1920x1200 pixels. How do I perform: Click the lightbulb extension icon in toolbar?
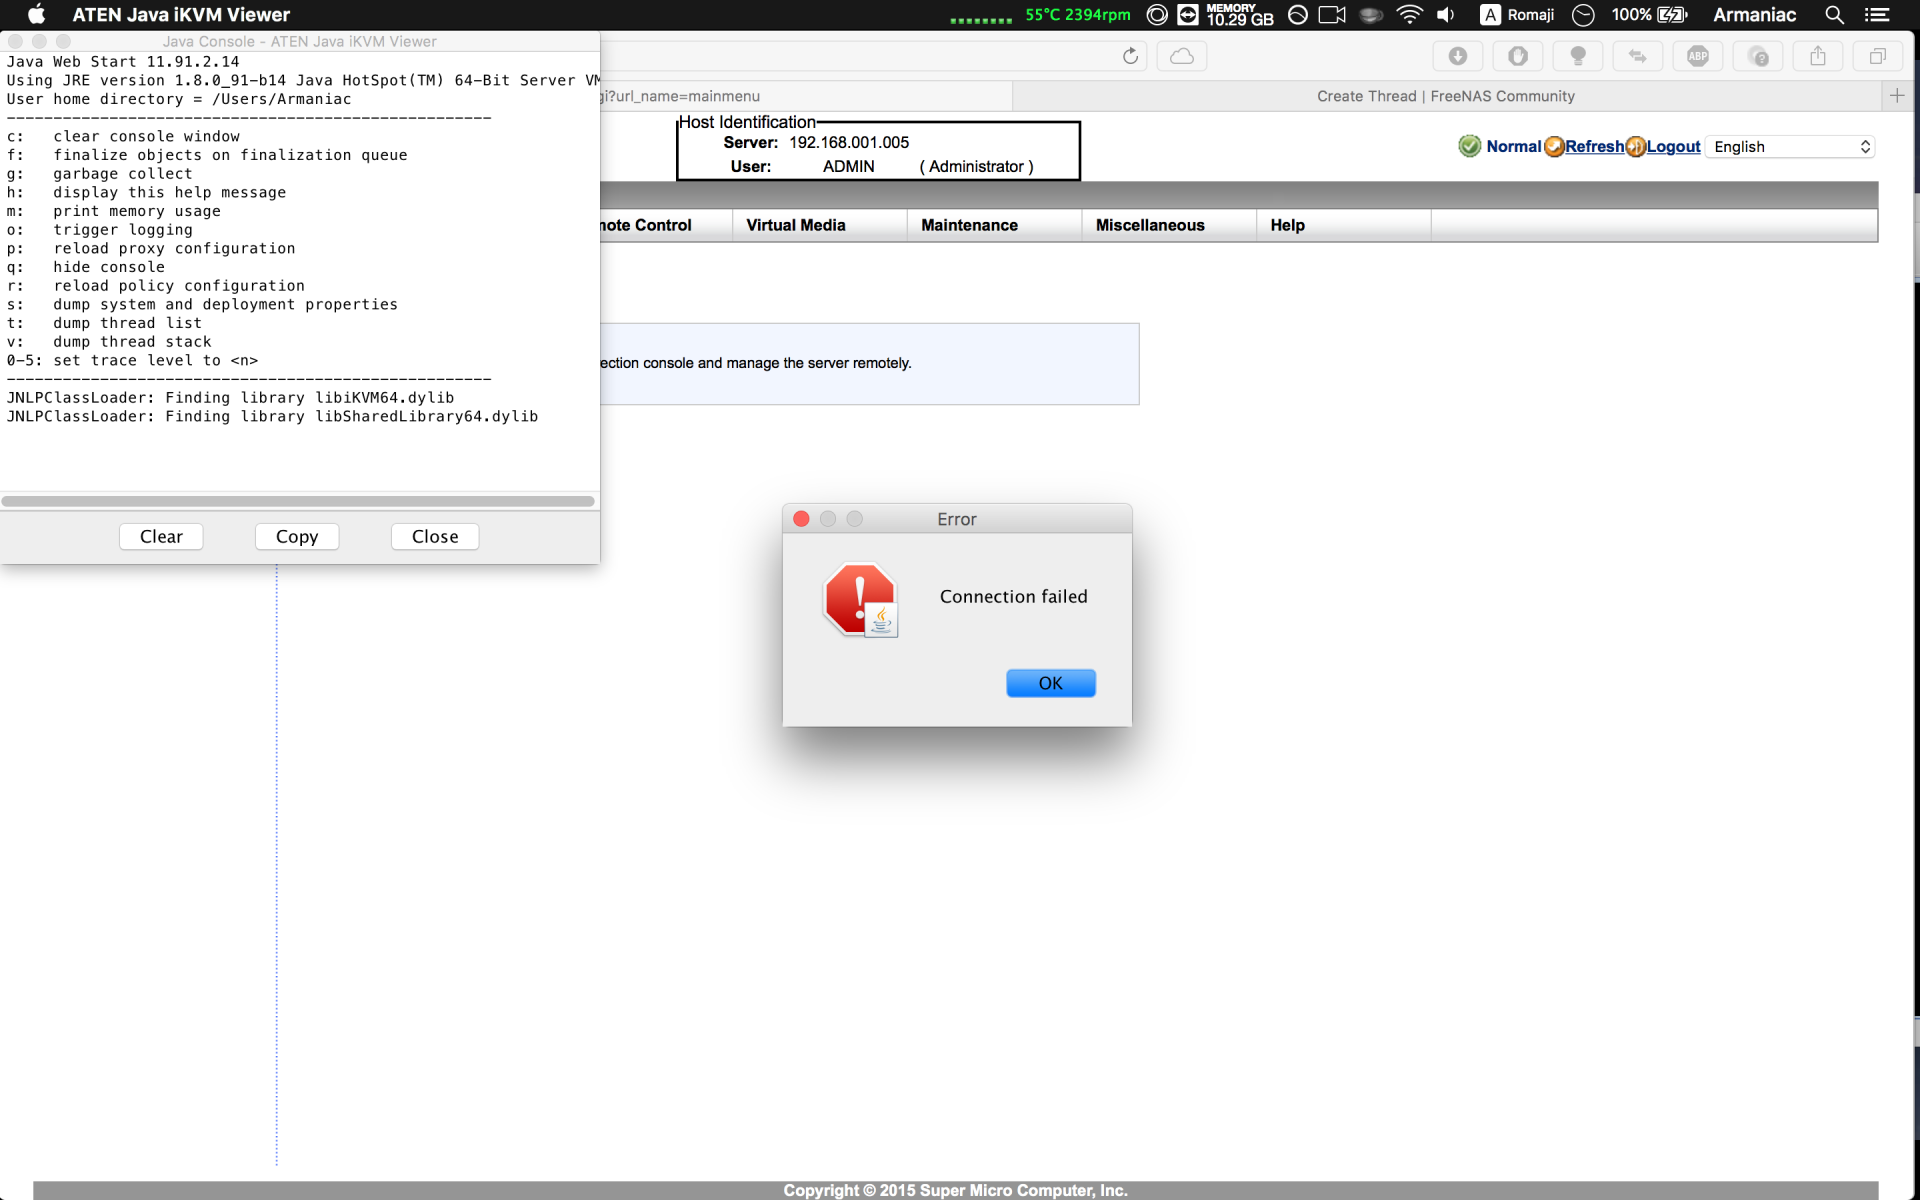tap(1578, 56)
